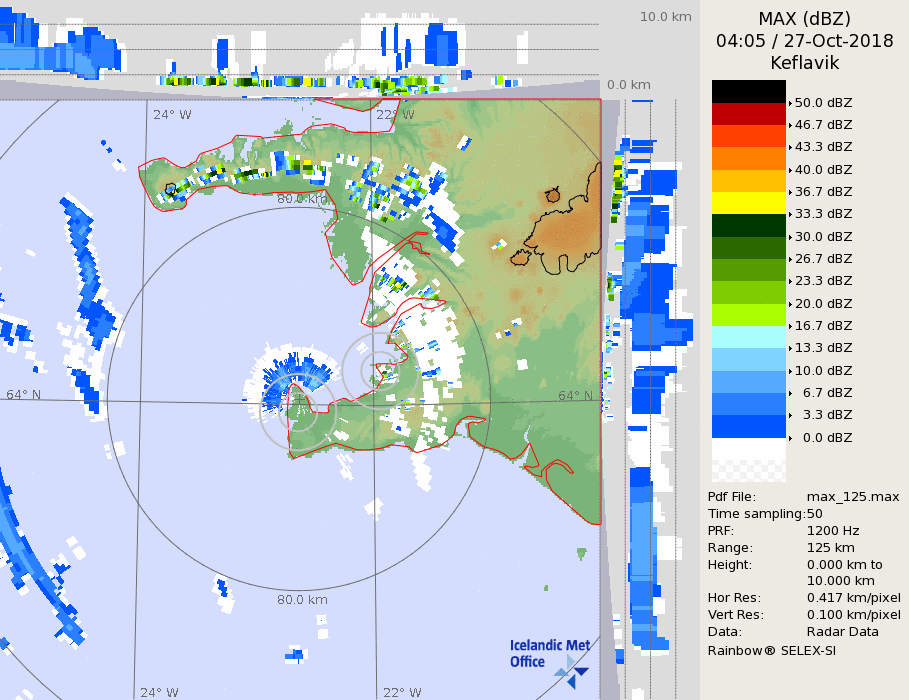Viewport: 909px width, 700px height.
Task: Click the arrow marker beside 33.3 dBZ
Action: pos(790,215)
